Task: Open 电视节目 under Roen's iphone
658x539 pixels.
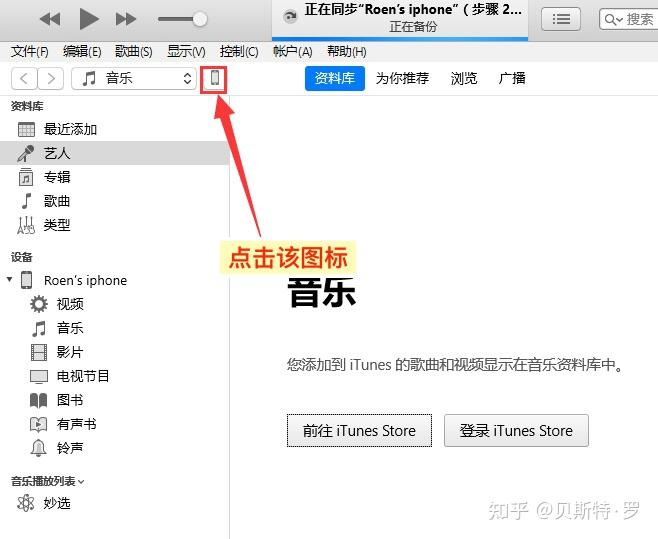Action: pyautogui.click(x=83, y=376)
